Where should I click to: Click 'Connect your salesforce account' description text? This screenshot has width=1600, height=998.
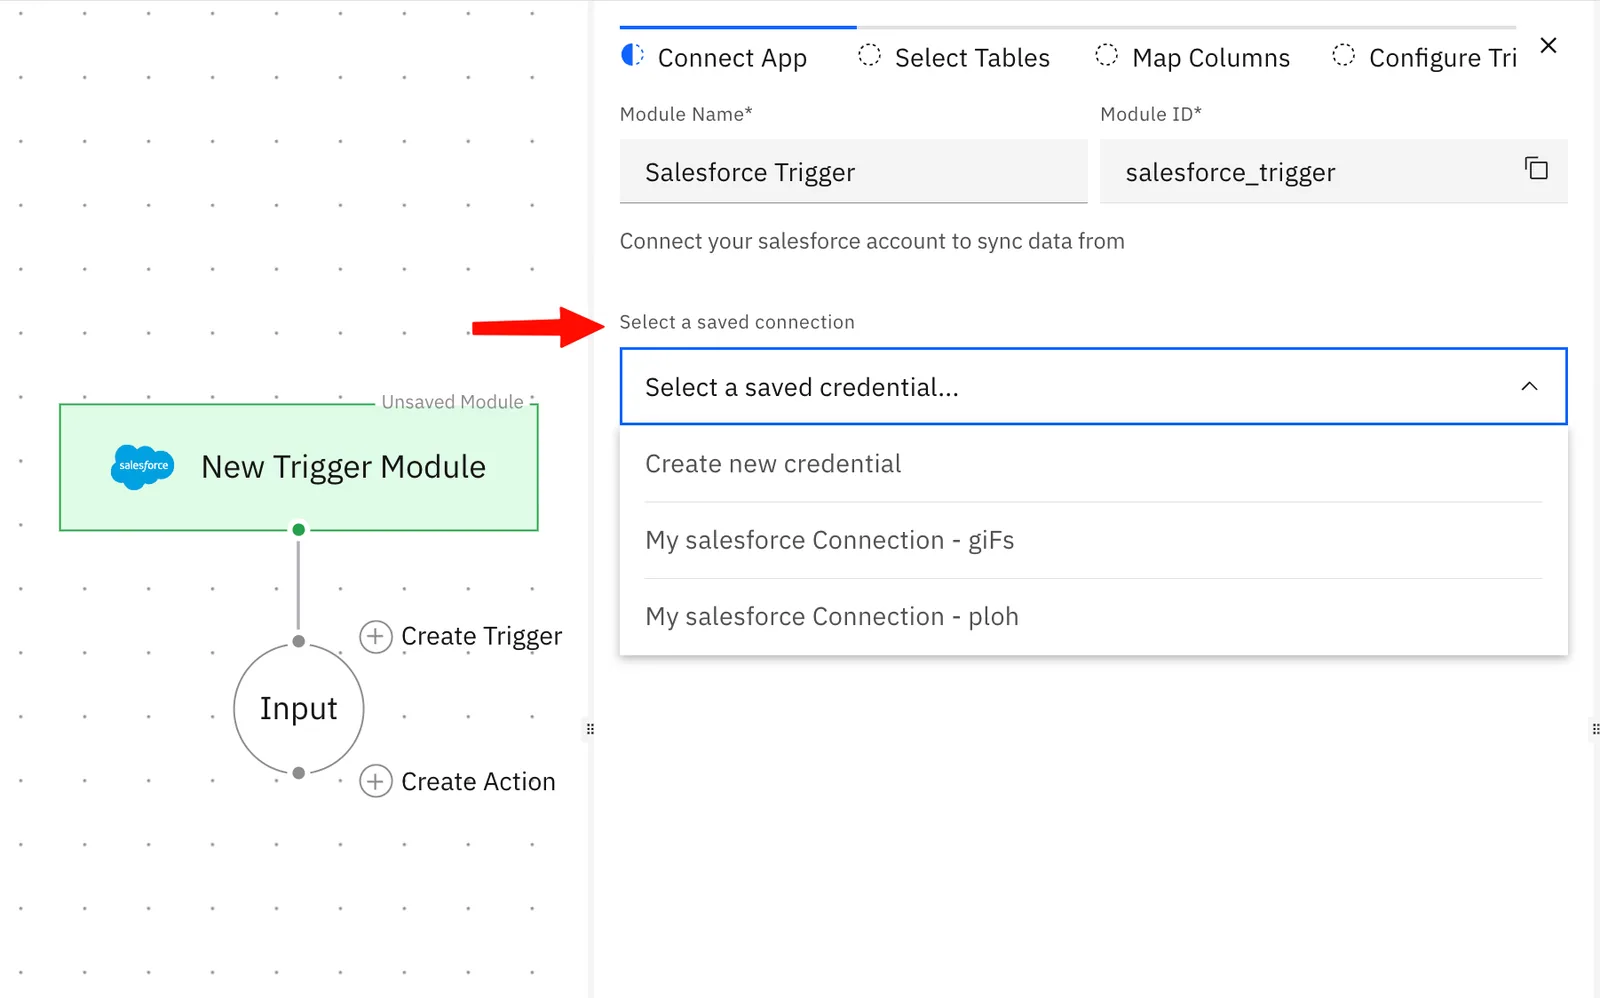[872, 241]
